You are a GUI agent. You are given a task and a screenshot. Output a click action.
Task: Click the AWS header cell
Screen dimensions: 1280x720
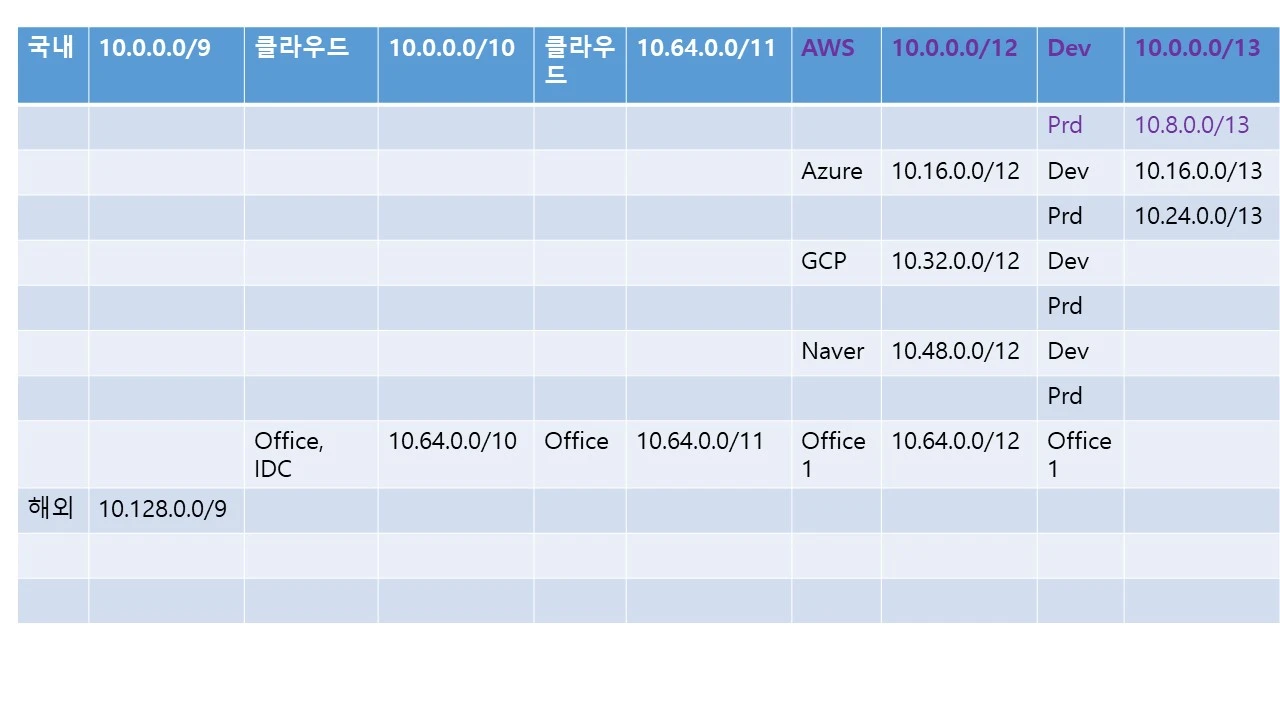click(836, 65)
